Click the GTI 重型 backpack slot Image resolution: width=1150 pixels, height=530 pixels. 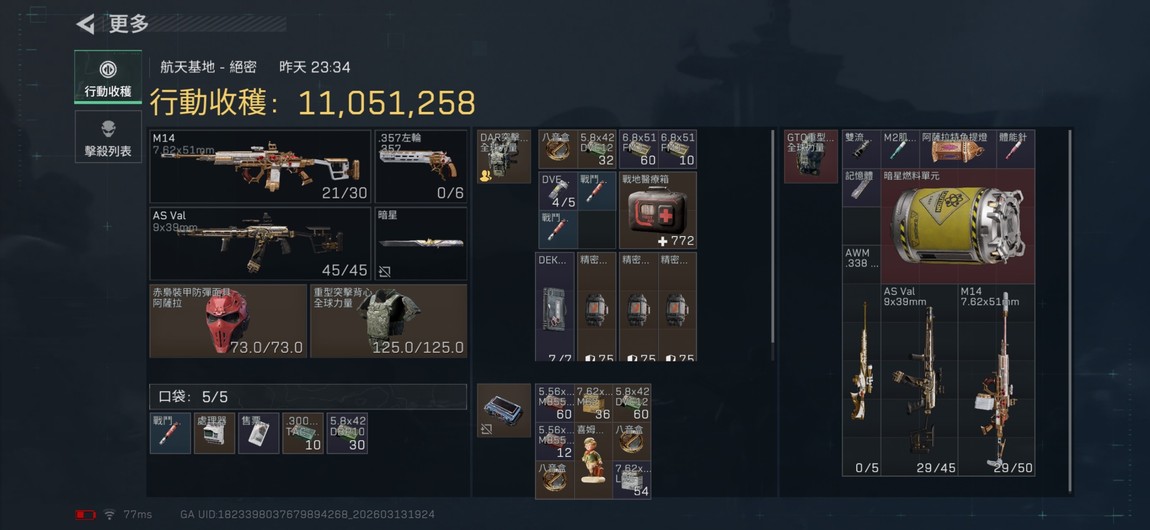[x=811, y=156]
